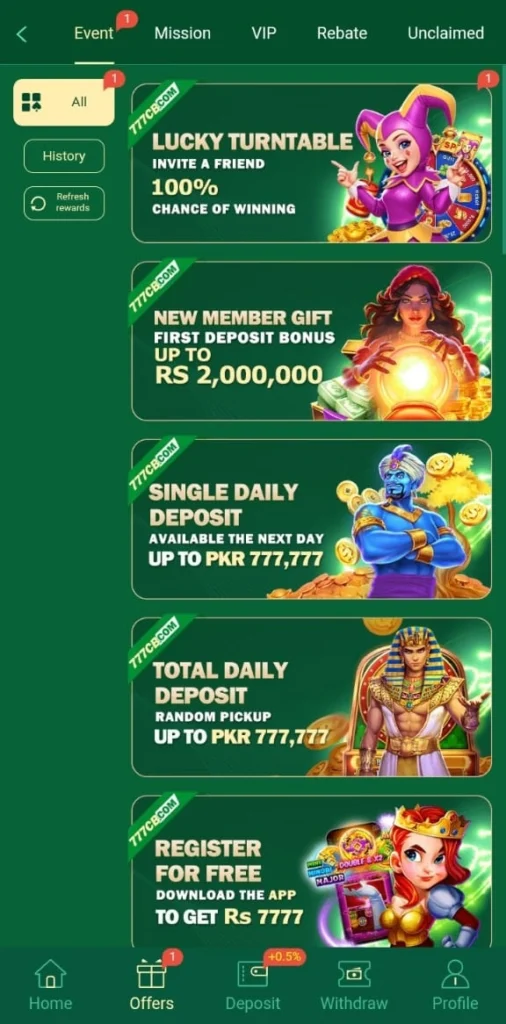Open New Member Gift banner
The width and height of the screenshot is (506, 1024).
[311, 341]
